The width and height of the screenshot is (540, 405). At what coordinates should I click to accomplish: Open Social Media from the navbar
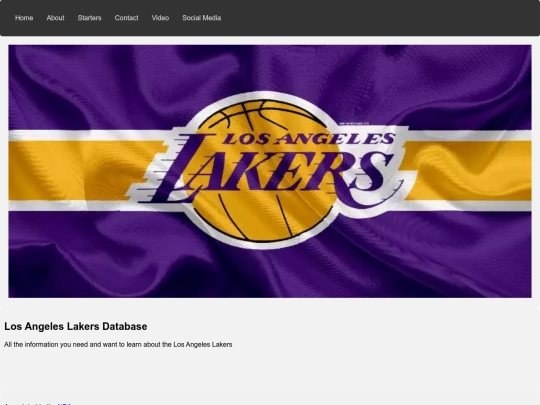201,18
